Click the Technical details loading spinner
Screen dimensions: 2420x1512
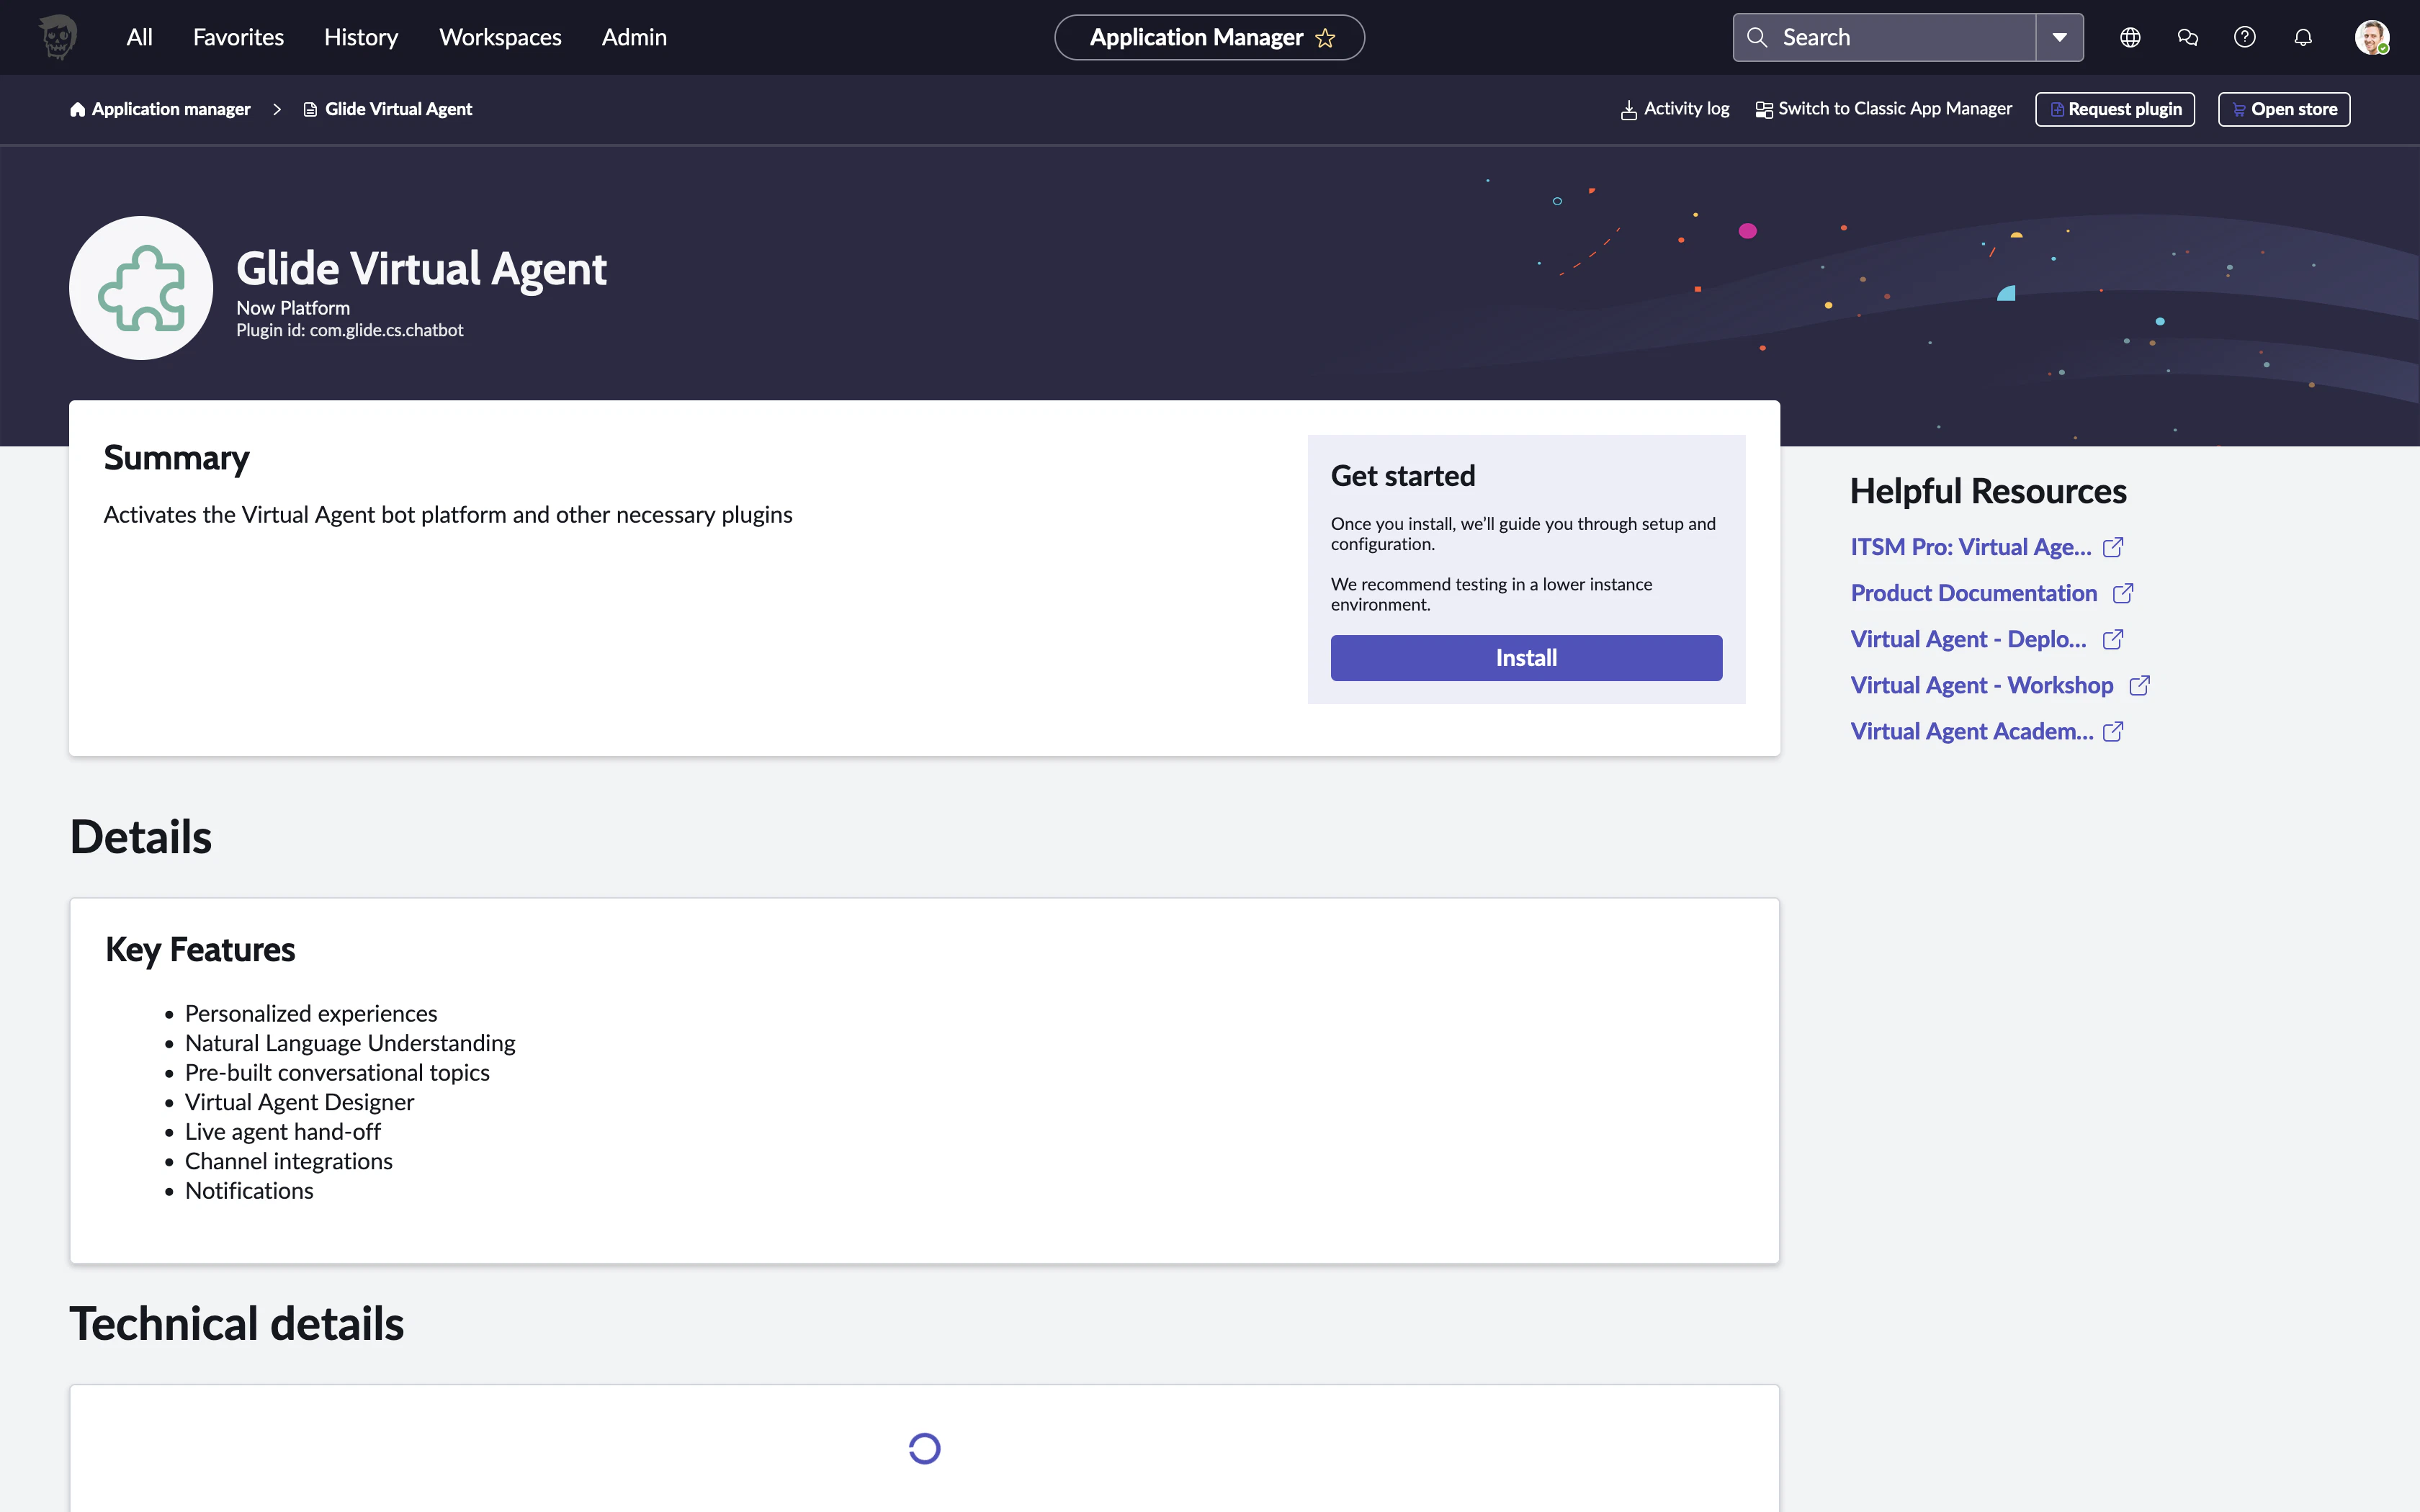coord(924,1448)
